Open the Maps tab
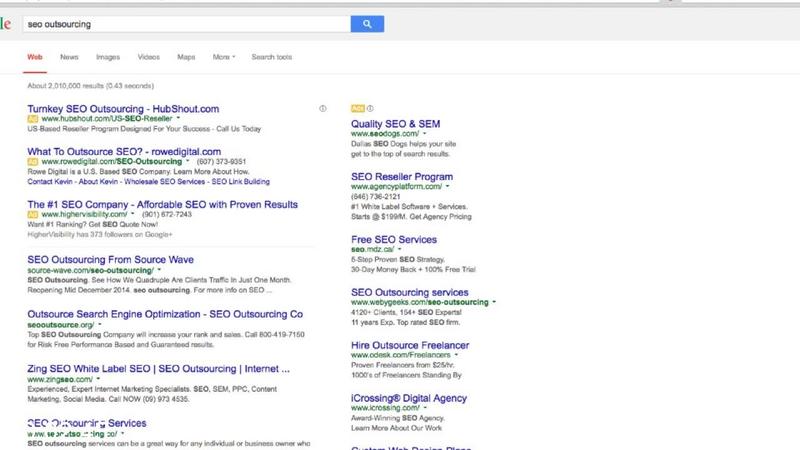 tap(186, 57)
